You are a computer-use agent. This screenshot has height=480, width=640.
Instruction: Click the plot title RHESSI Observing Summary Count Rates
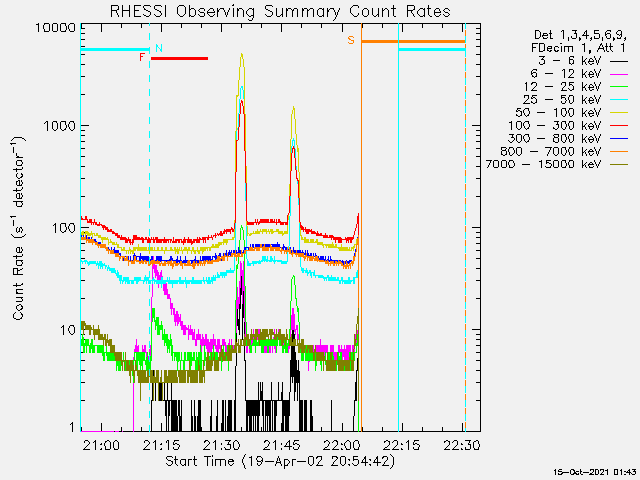[278, 11]
